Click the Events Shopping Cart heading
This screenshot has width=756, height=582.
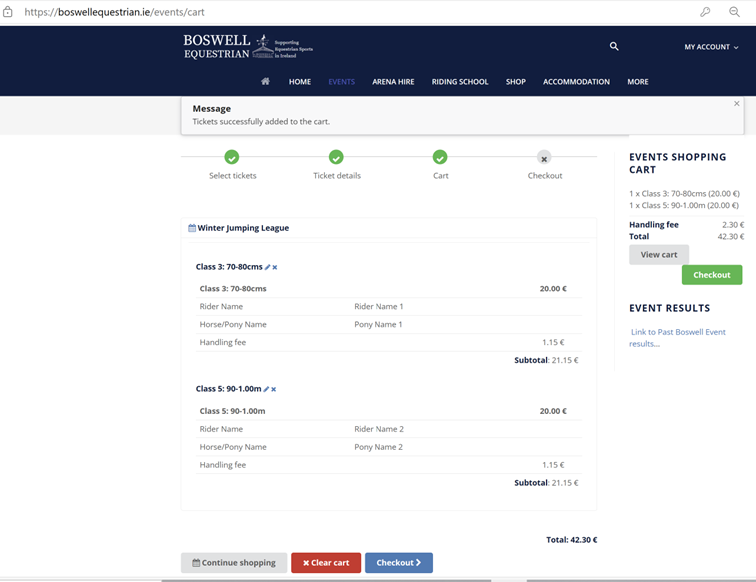point(677,163)
